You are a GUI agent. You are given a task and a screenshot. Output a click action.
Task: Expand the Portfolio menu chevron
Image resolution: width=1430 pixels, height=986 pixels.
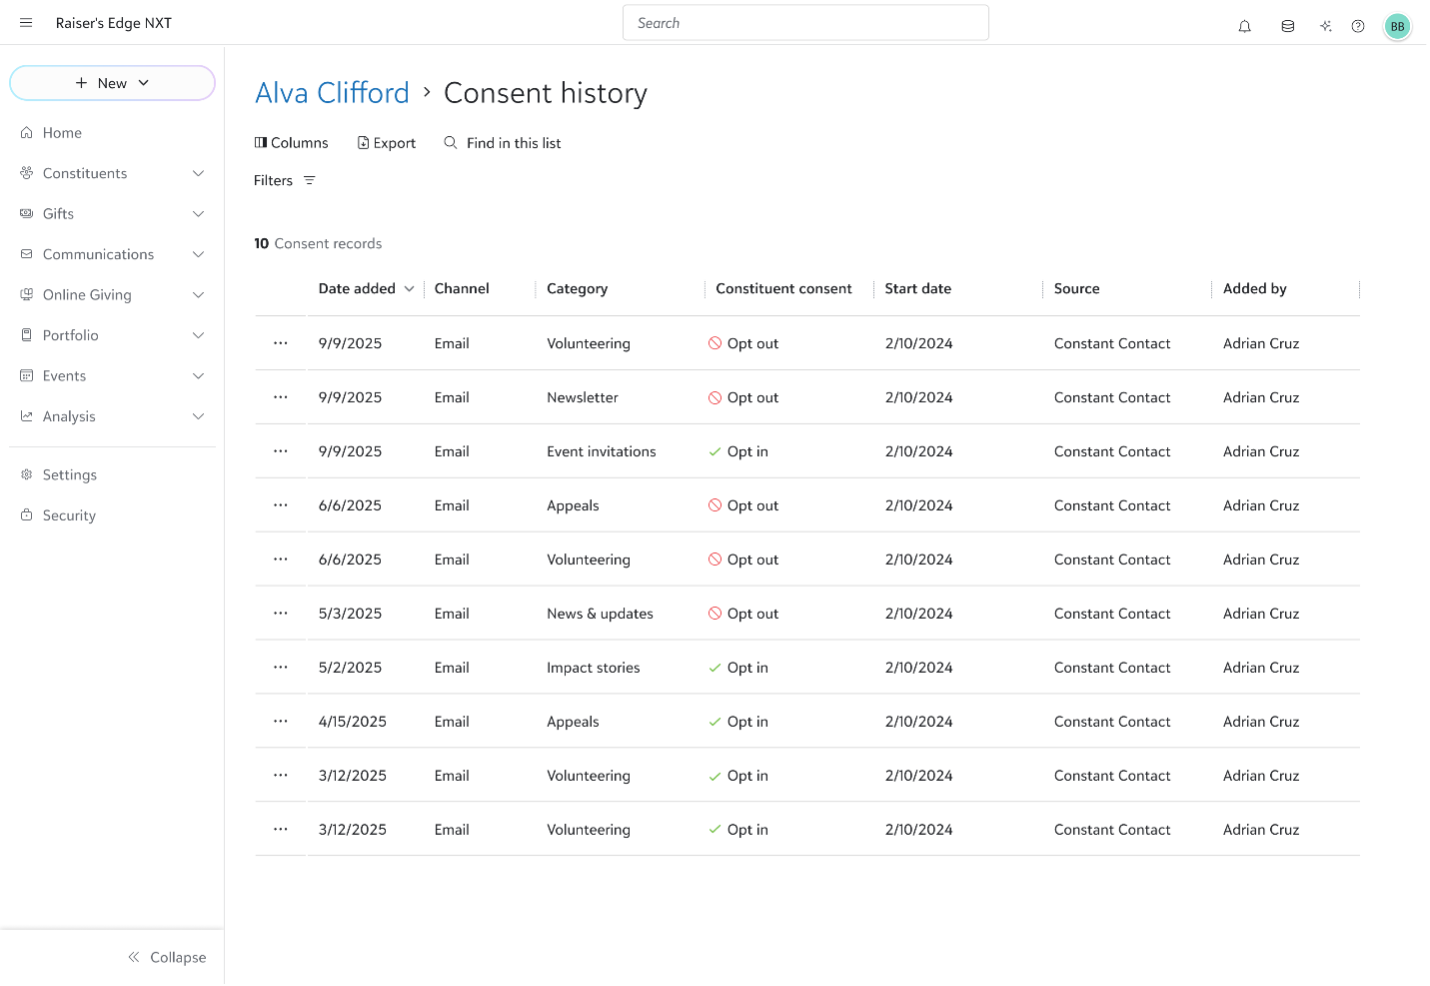[199, 335]
